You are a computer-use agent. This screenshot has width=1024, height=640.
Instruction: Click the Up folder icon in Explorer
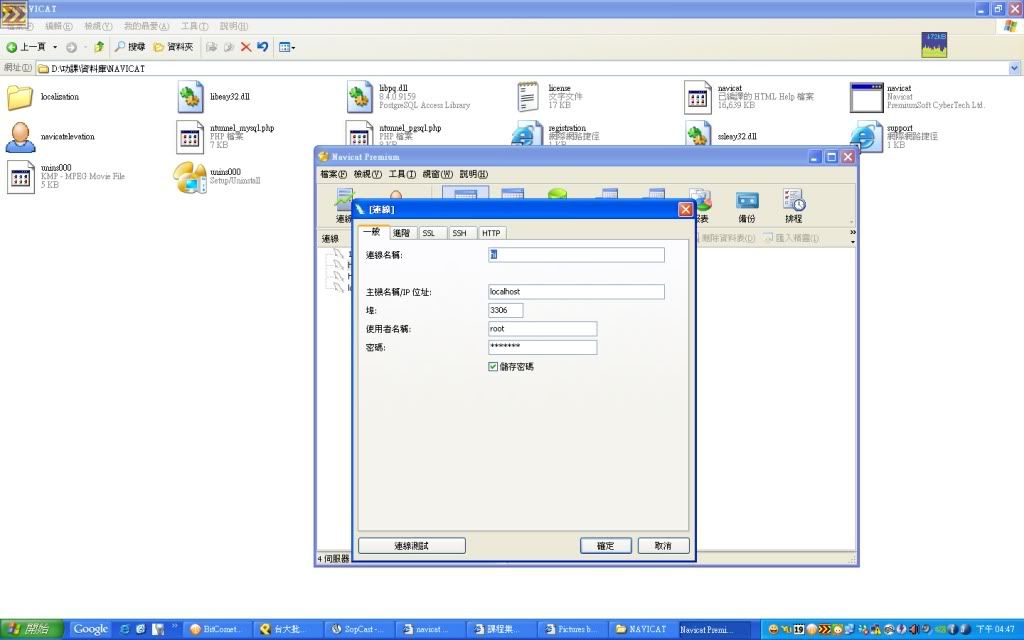tap(99, 47)
